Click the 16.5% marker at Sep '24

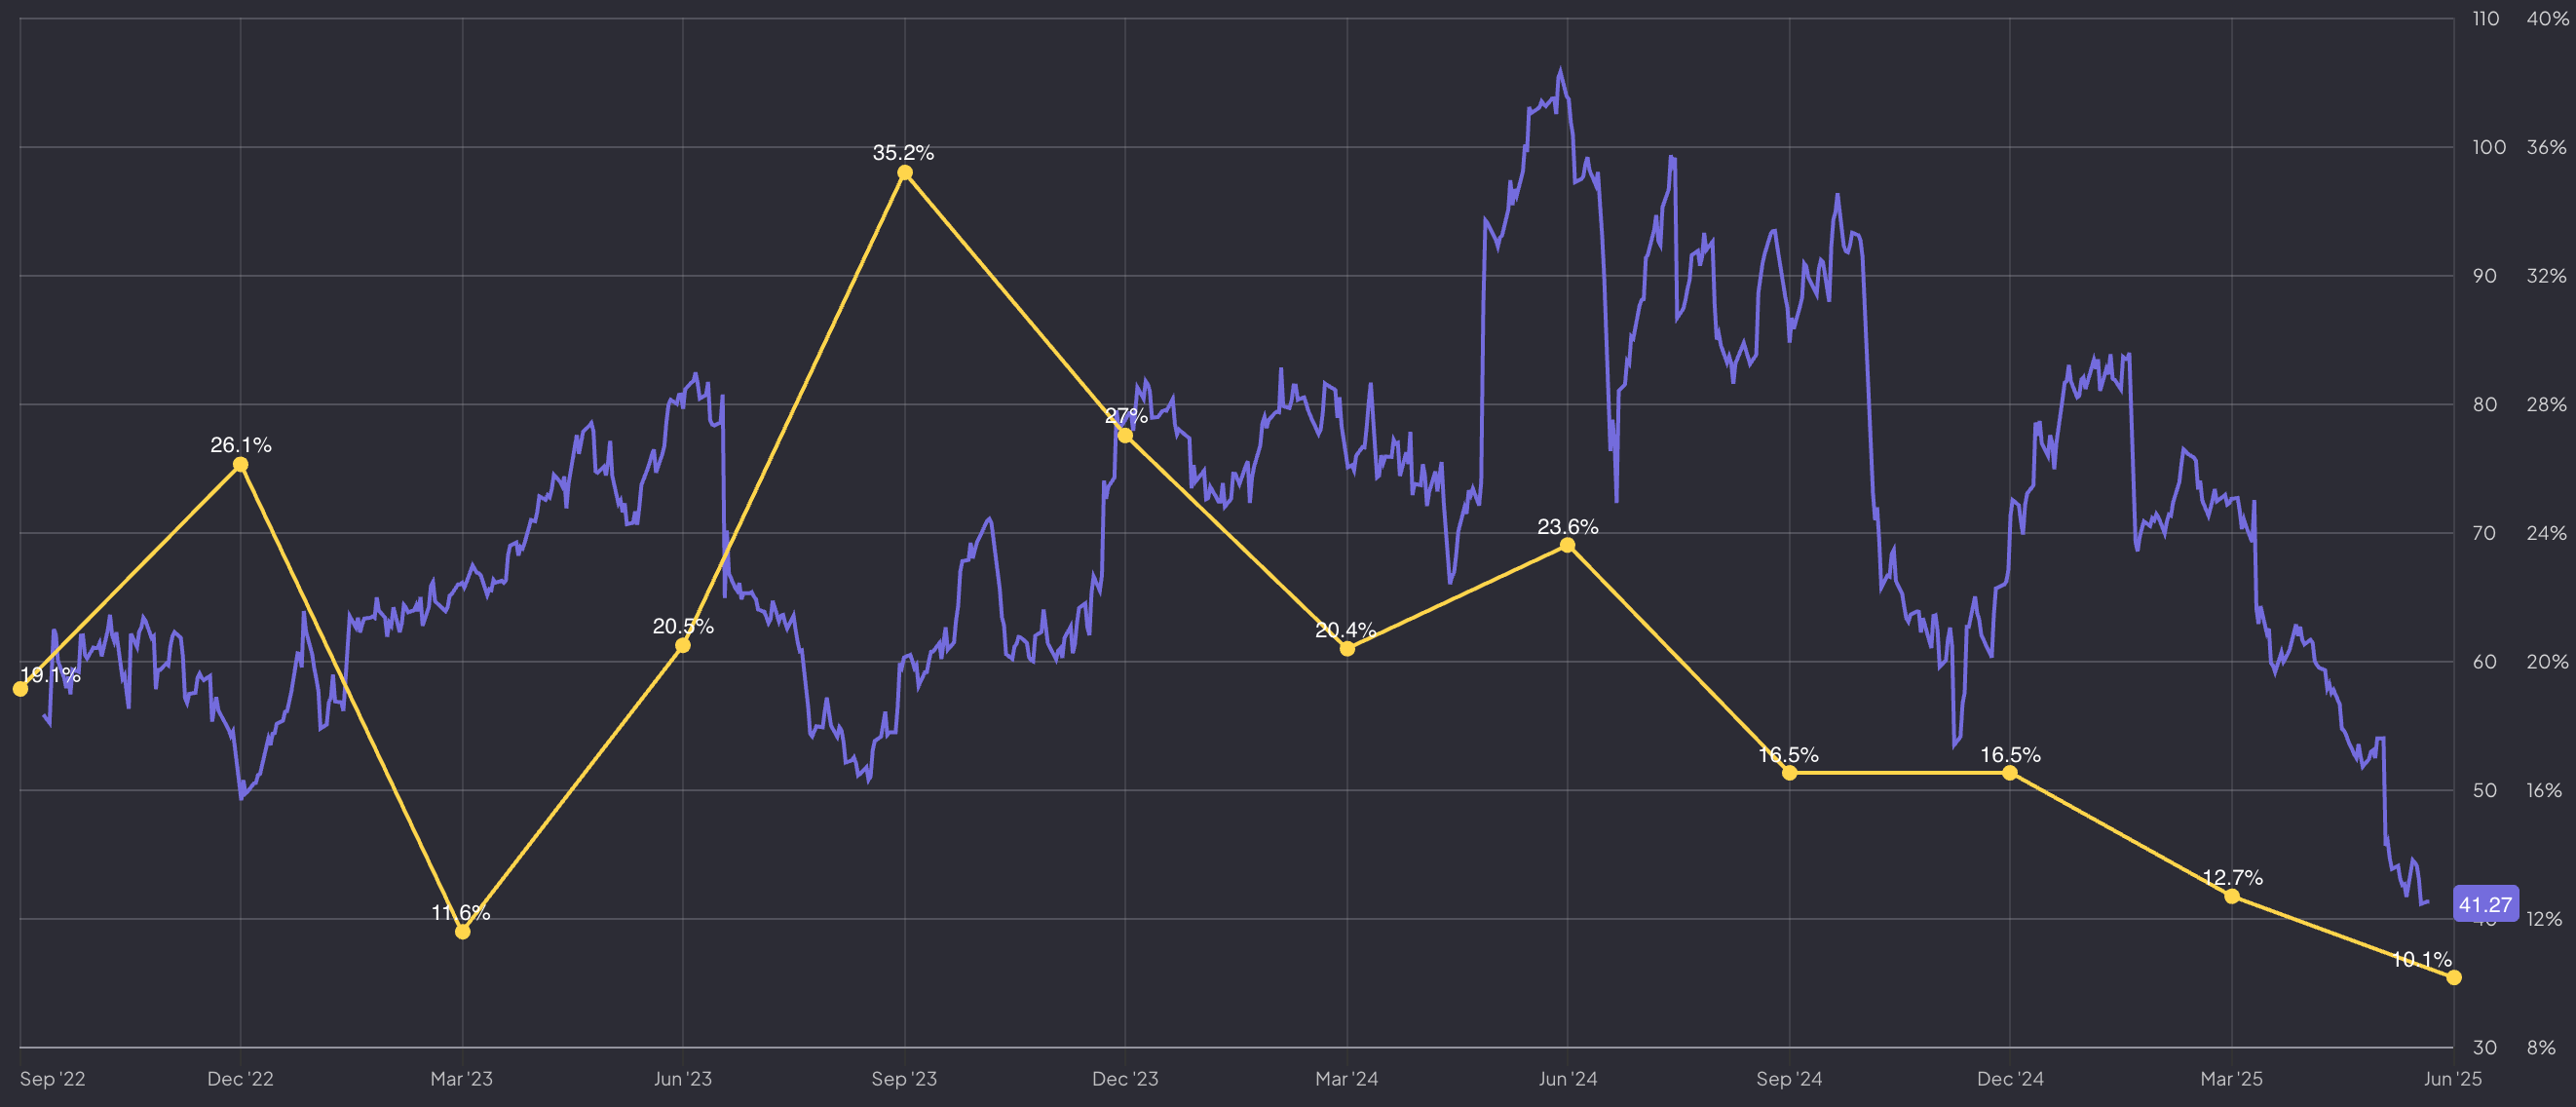pos(1789,773)
